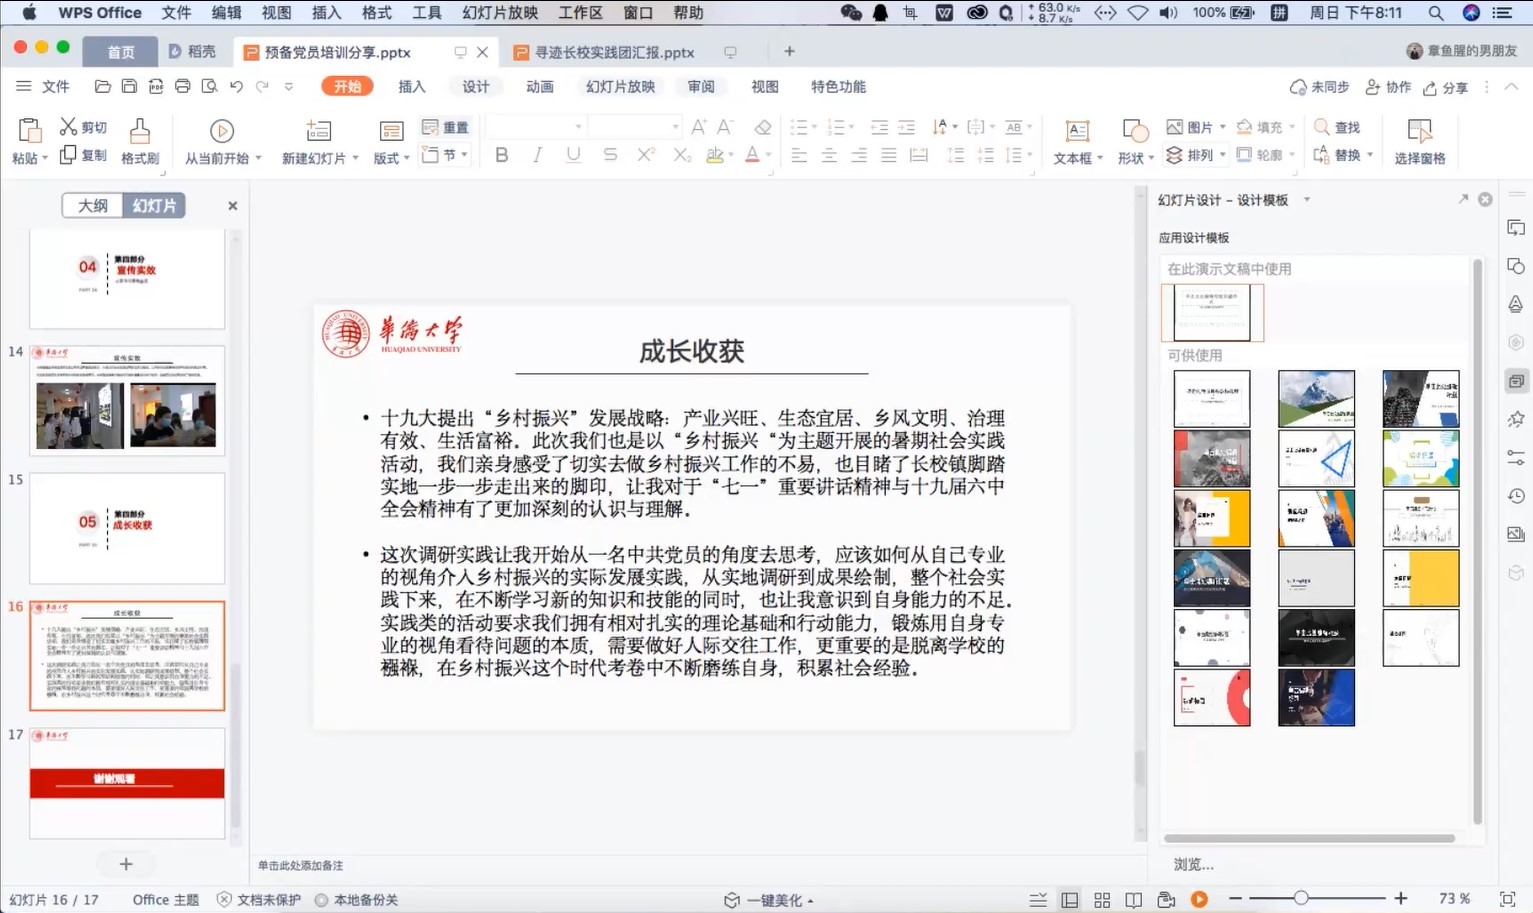Image resolution: width=1533 pixels, height=913 pixels.
Task: Click the Italic formatting icon
Action: [538, 155]
